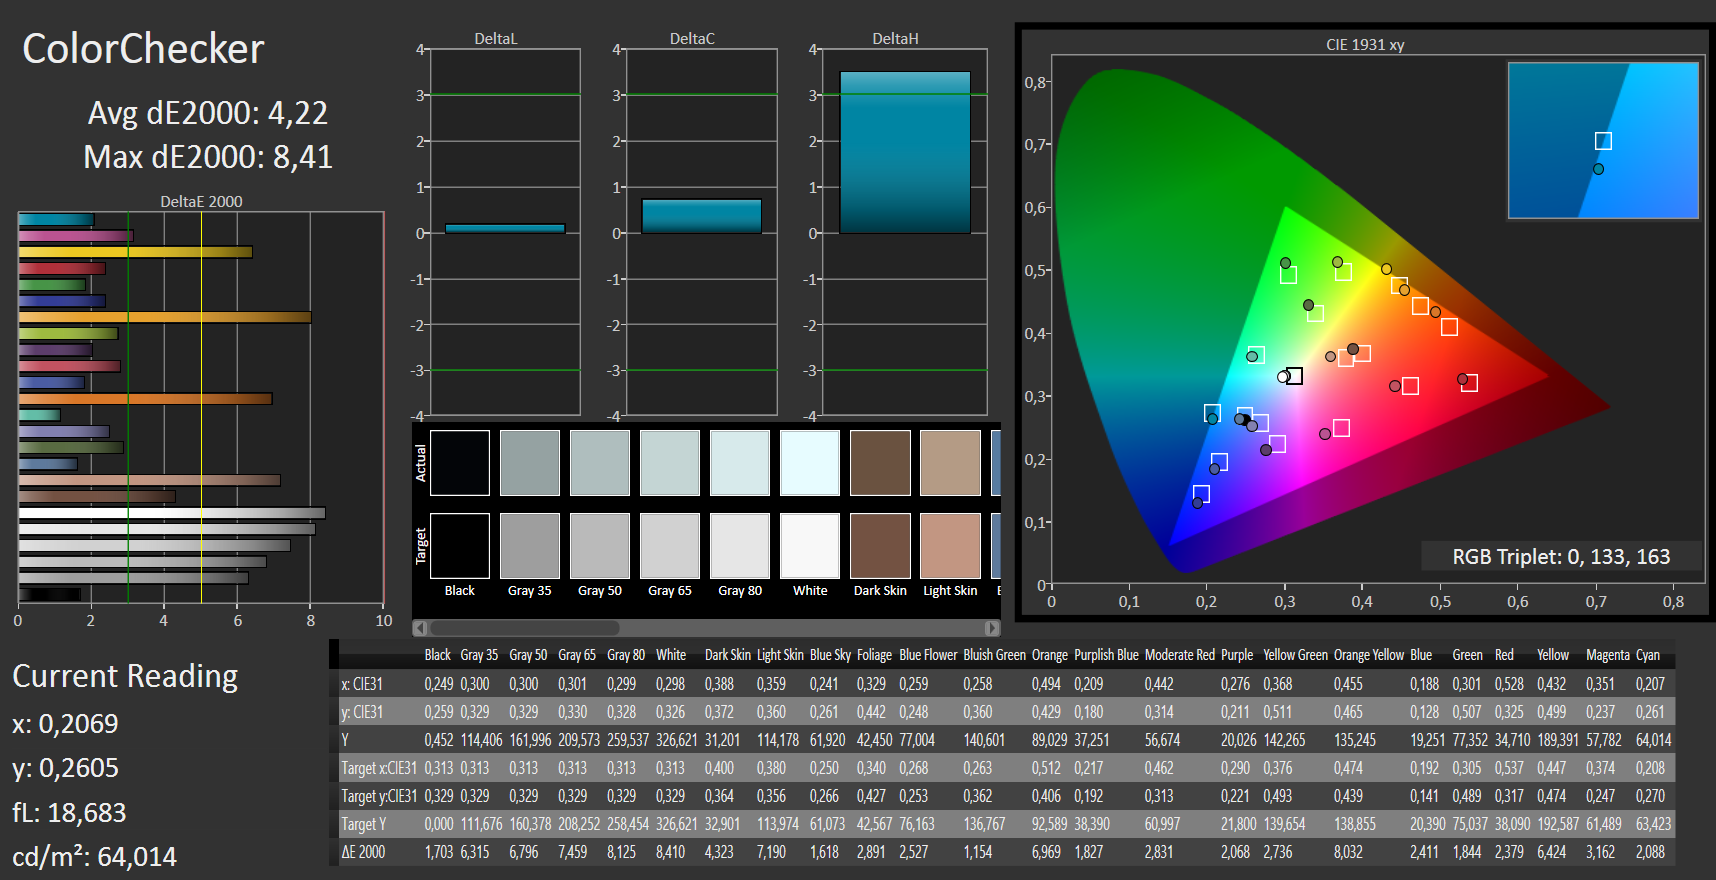This screenshot has width=1716, height=880.
Task: Click the 'Magenta' column header
Action: 1608,655
